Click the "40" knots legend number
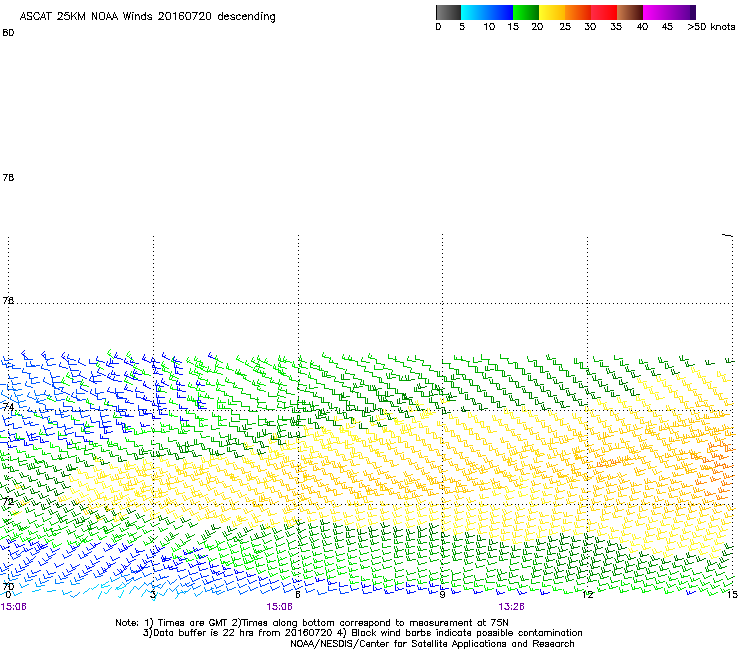Image resolution: width=740 pixels, height=650 pixels. (642, 27)
